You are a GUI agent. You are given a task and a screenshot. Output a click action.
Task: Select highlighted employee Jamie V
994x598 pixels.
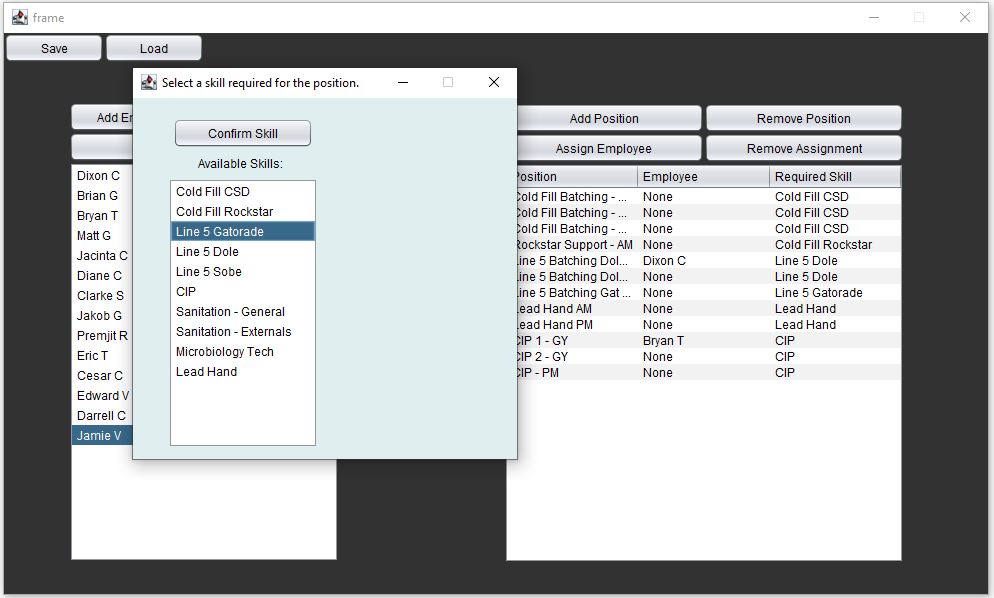coord(102,436)
